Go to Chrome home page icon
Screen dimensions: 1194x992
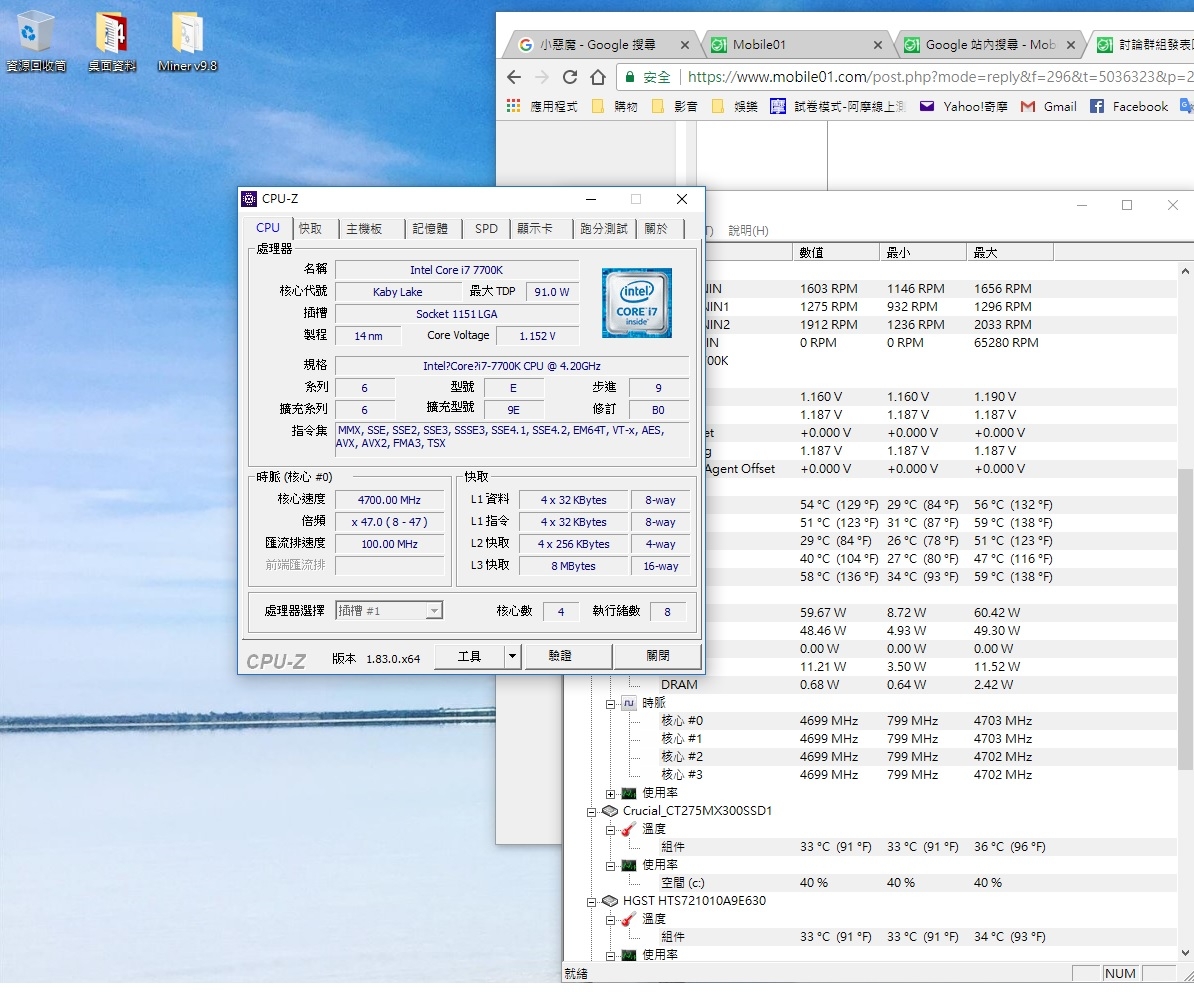click(x=598, y=77)
